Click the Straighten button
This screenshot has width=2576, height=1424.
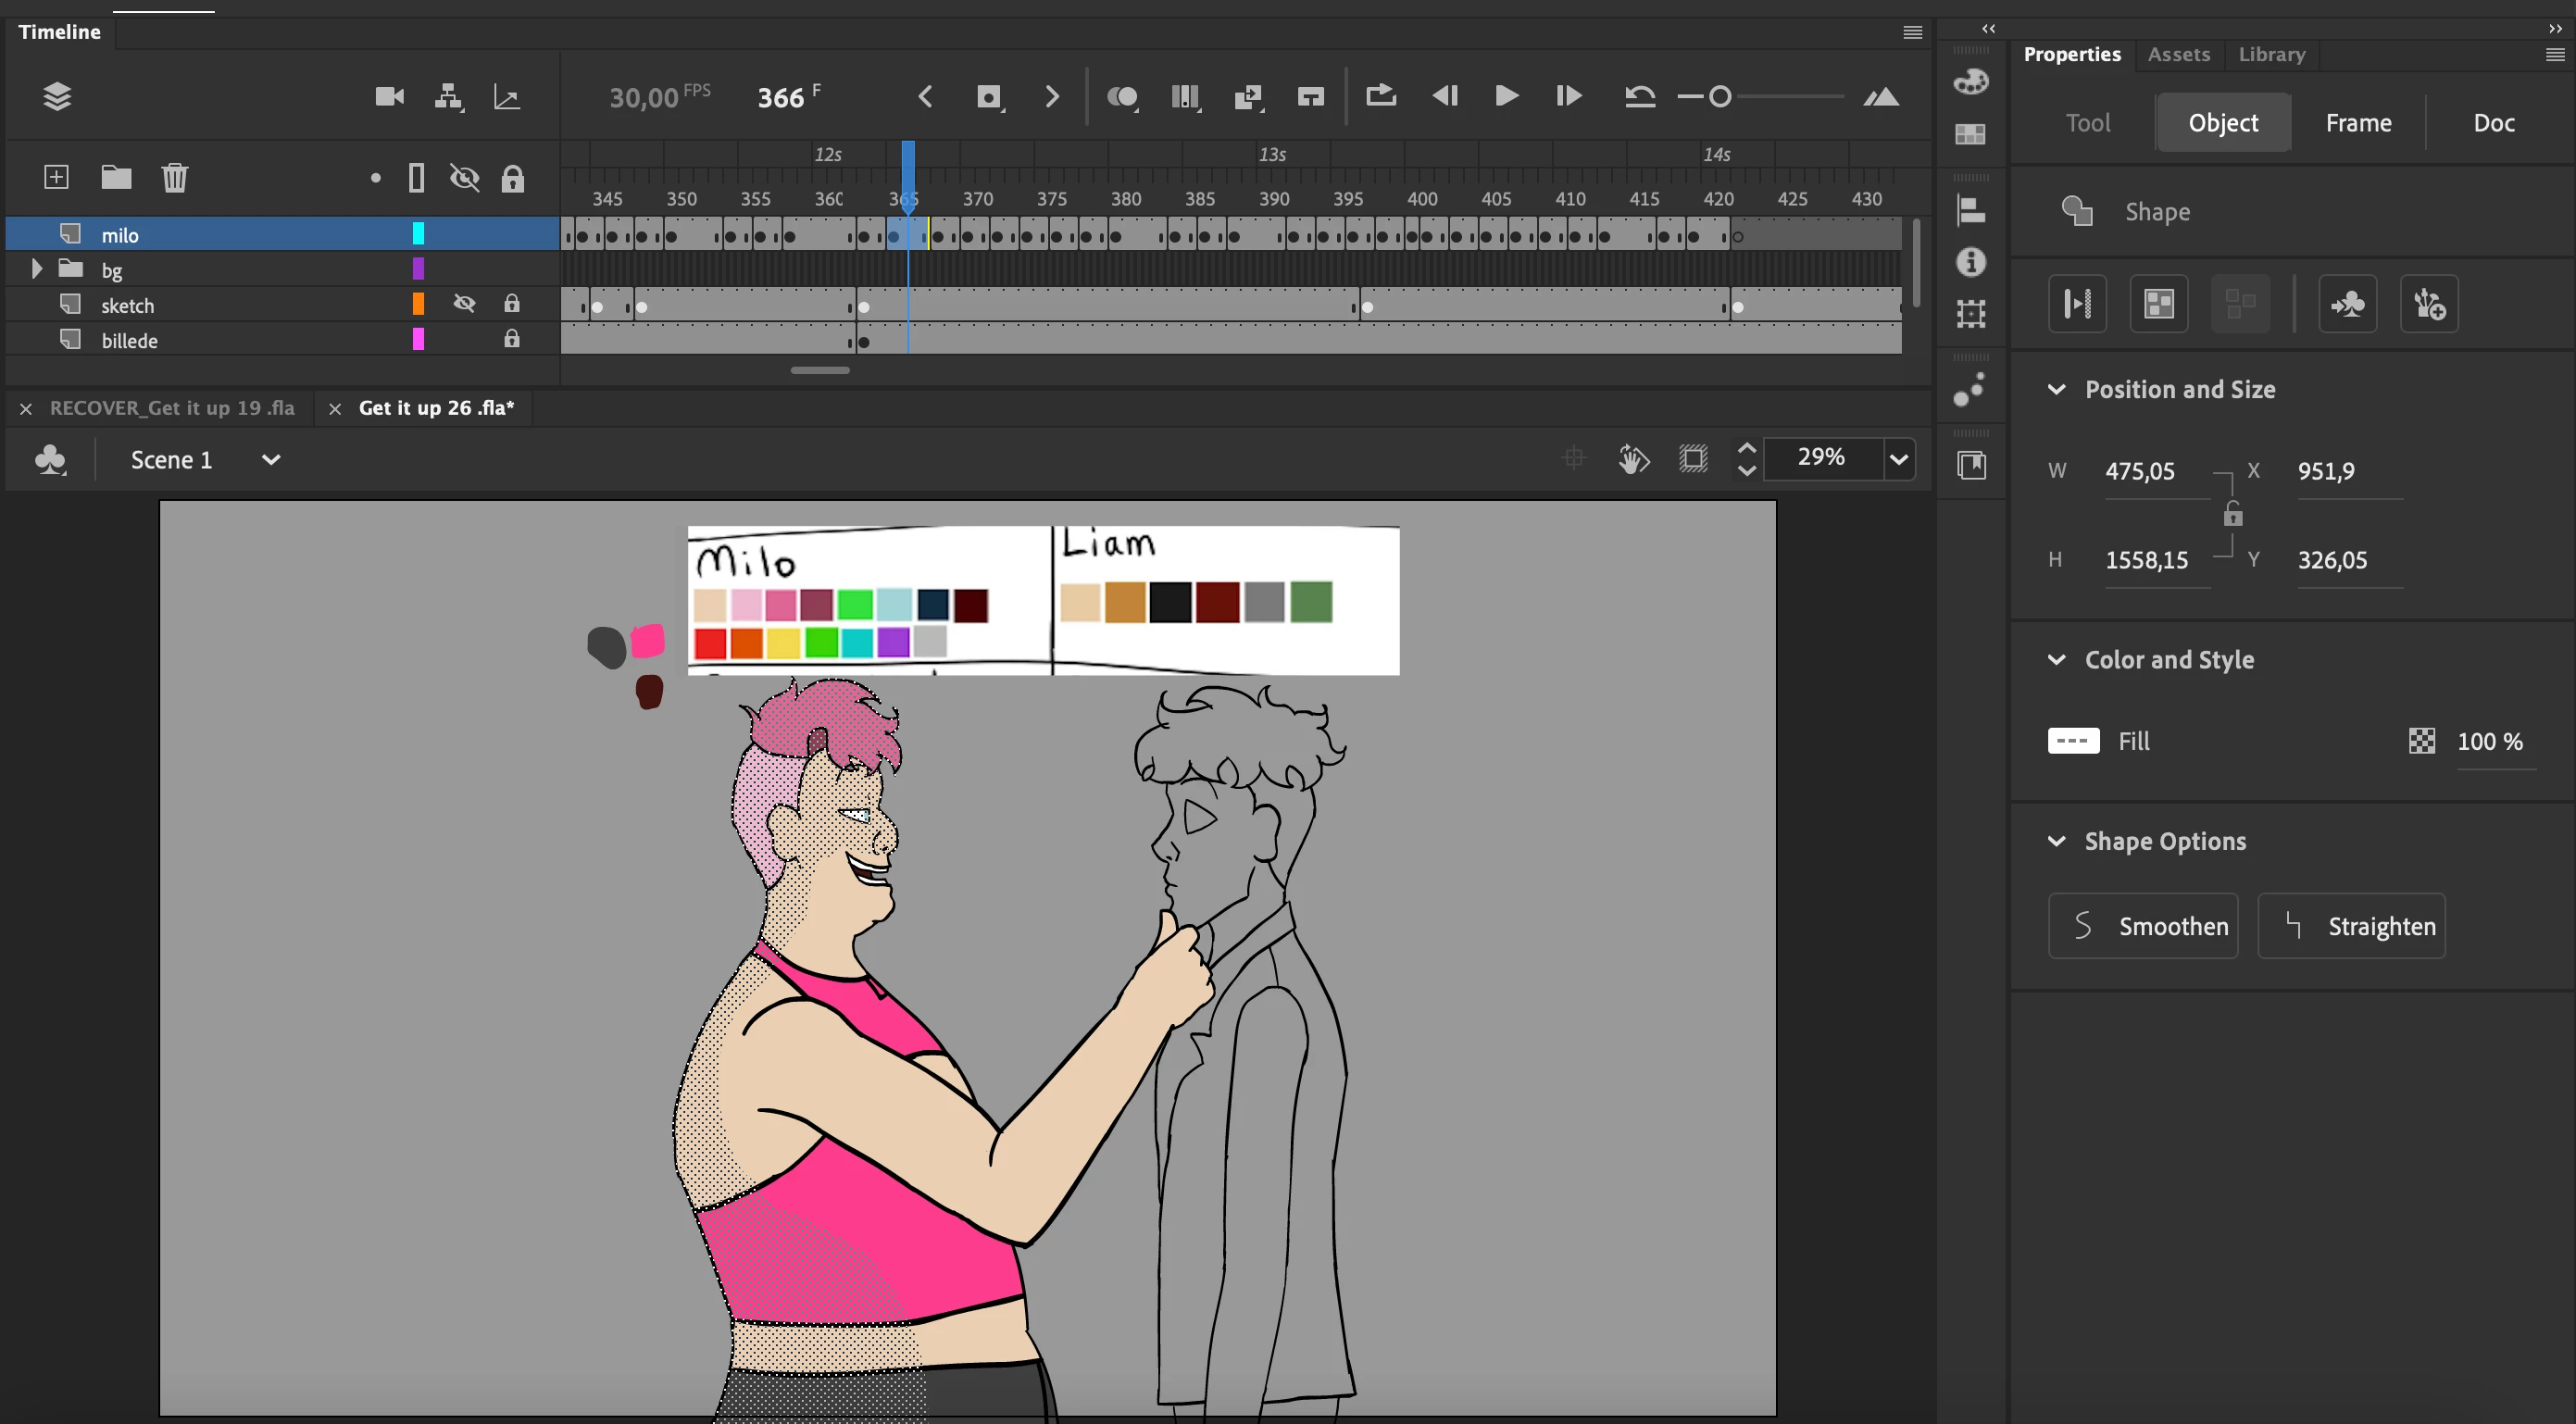point(2351,926)
